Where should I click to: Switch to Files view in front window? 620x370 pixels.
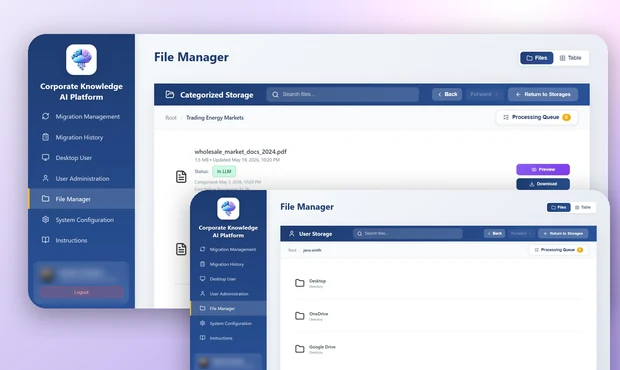559,207
